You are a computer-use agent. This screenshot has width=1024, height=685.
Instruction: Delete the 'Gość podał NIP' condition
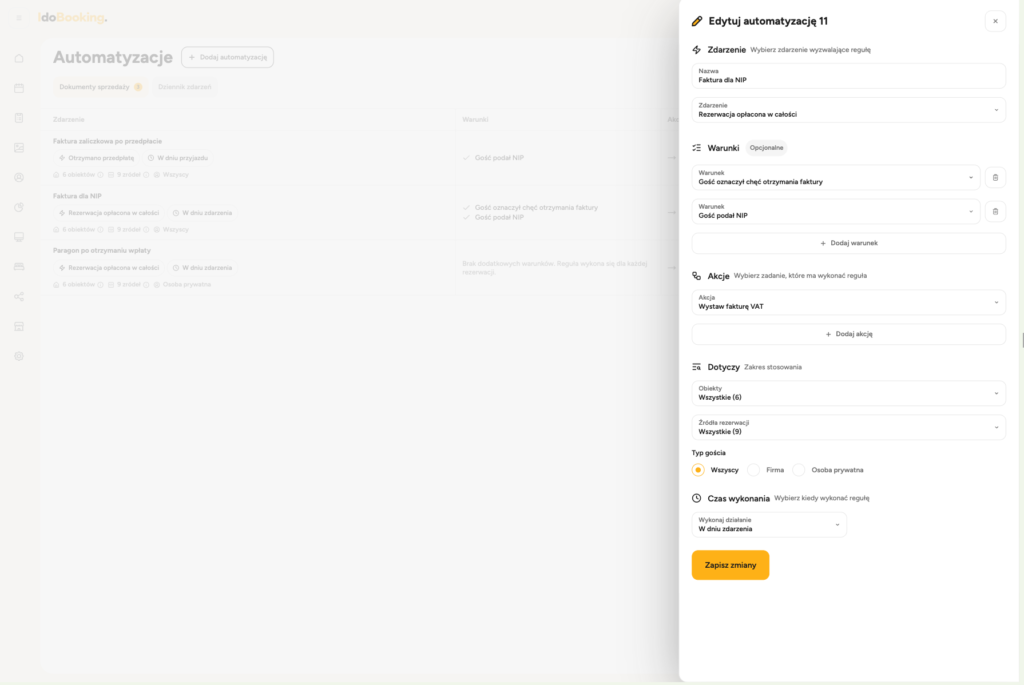pyautogui.click(x=995, y=212)
